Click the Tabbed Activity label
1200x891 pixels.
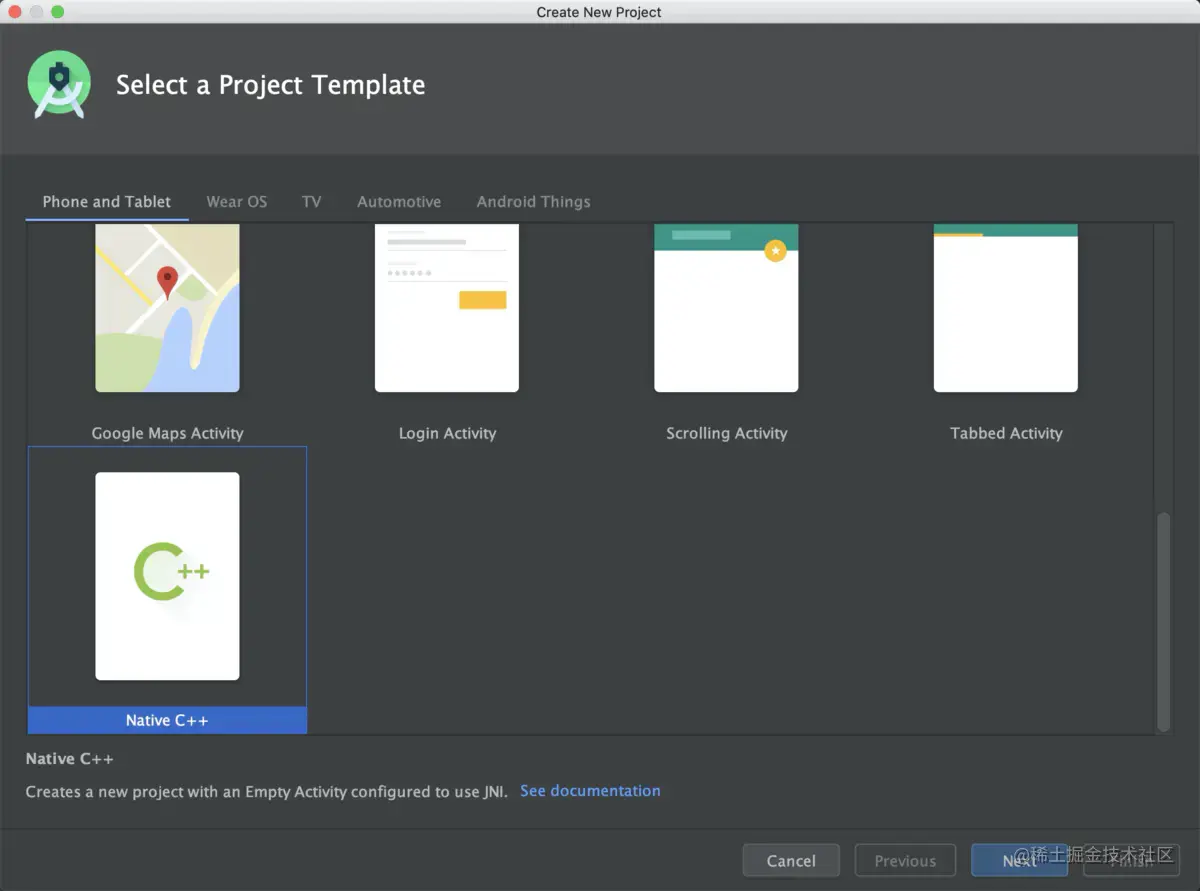tap(1006, 433)
